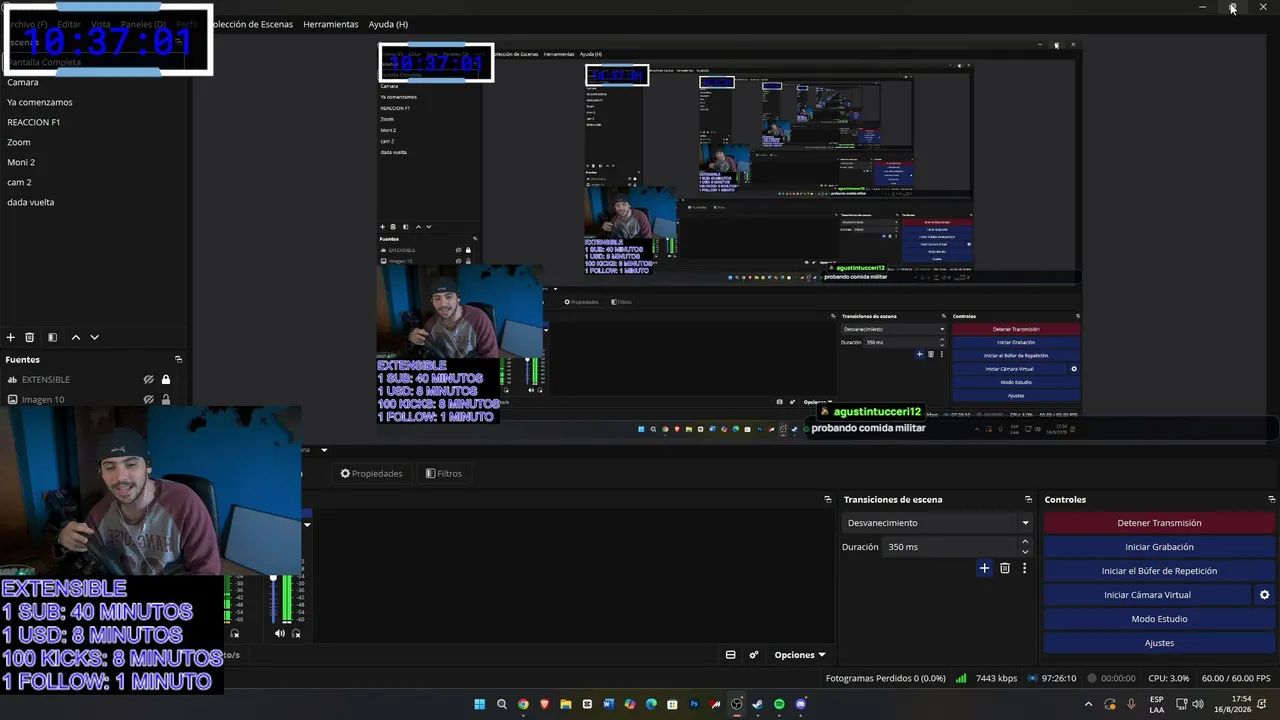Toggle lock on Imagen 10 source
Screen dimensions: 1280x720
pos(166,400)
